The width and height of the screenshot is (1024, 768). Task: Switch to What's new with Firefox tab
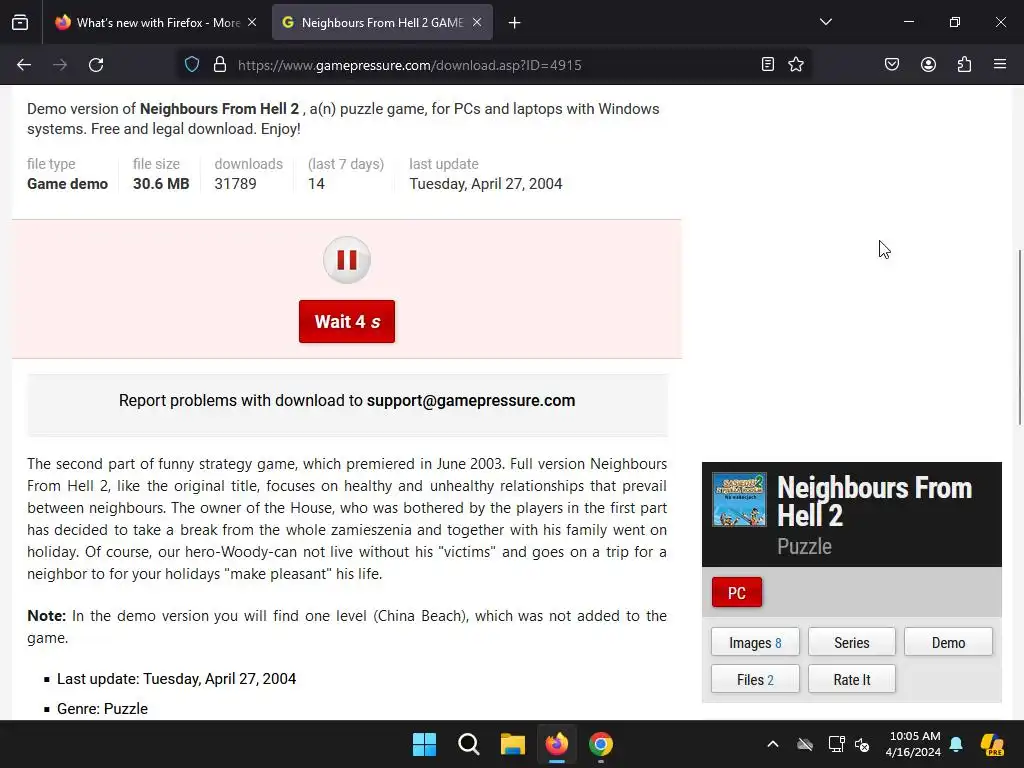click(157, 23)
